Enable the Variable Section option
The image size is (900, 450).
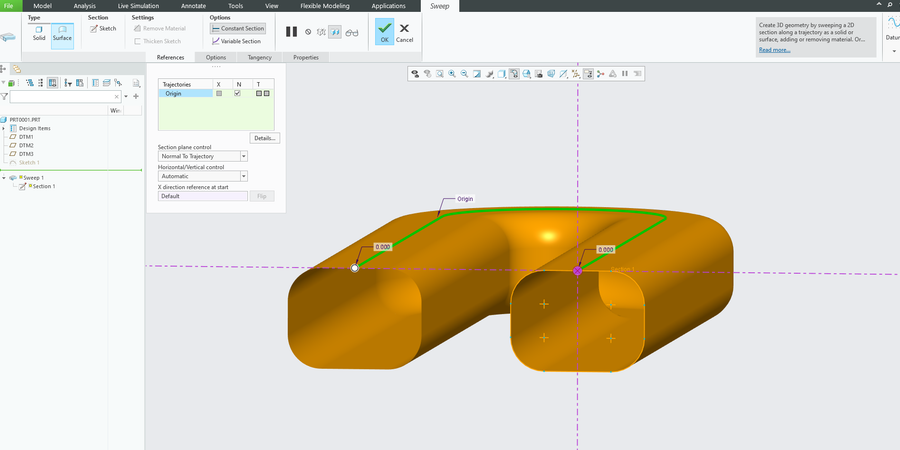[x=237, y=41]
